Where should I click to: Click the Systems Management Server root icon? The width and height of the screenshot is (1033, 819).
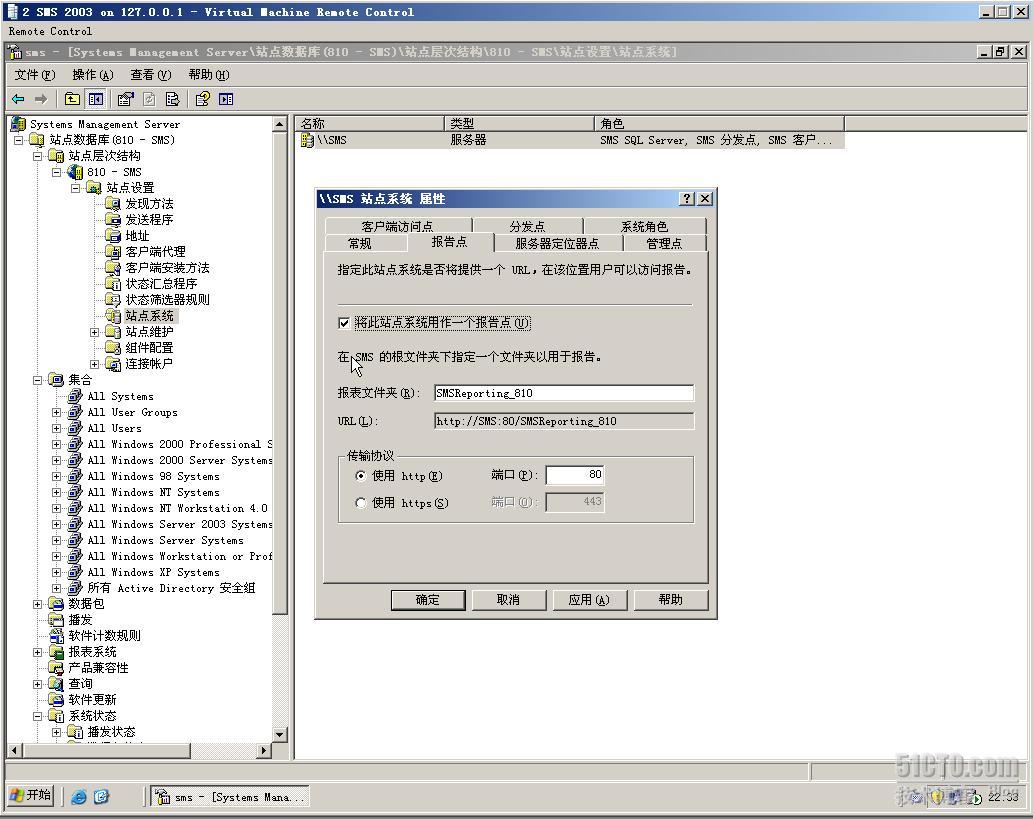click(x=18, y=124)
